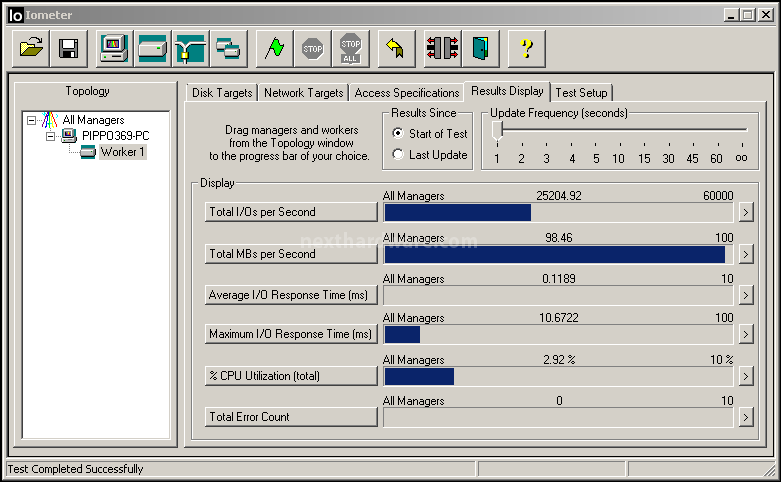Open Access Specifications tab

406,93
